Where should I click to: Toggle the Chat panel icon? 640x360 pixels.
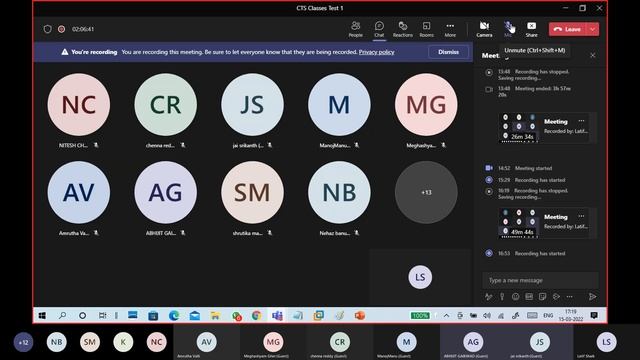(x=379, y=29)
